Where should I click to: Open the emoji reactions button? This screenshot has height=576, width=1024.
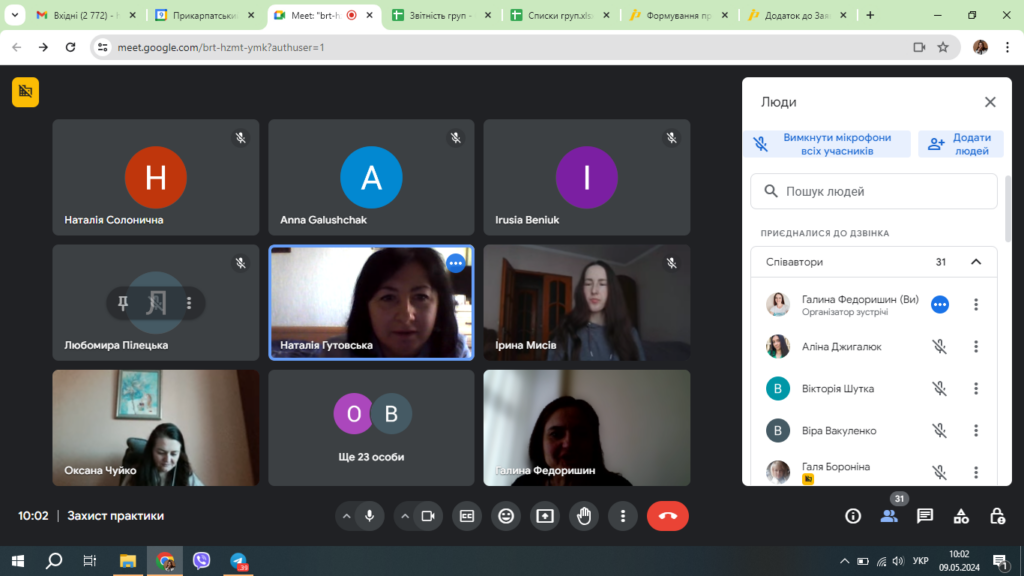pyautogui.click(x=506, y=516)
